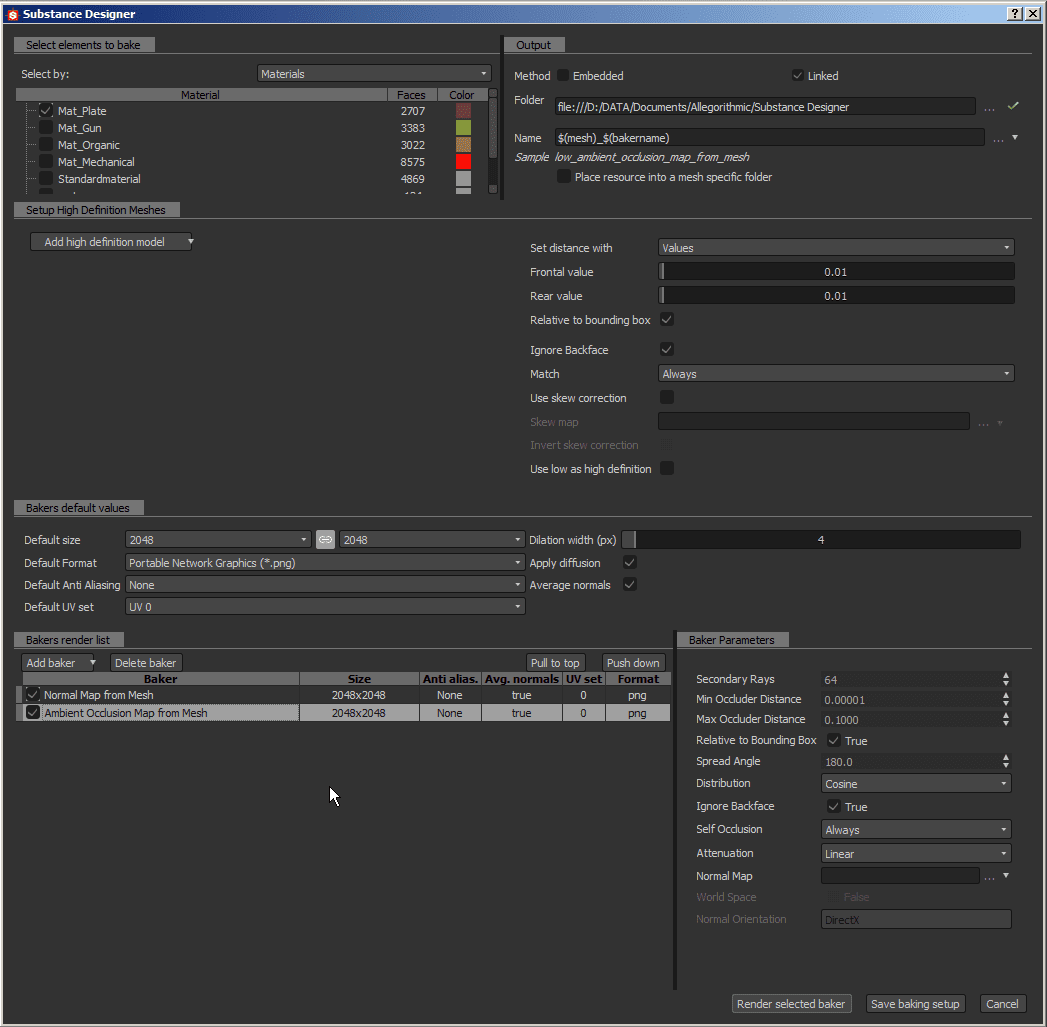
Task: Adjust Spread Angle stepper arrows
Action: click(x=1006, y=761)
